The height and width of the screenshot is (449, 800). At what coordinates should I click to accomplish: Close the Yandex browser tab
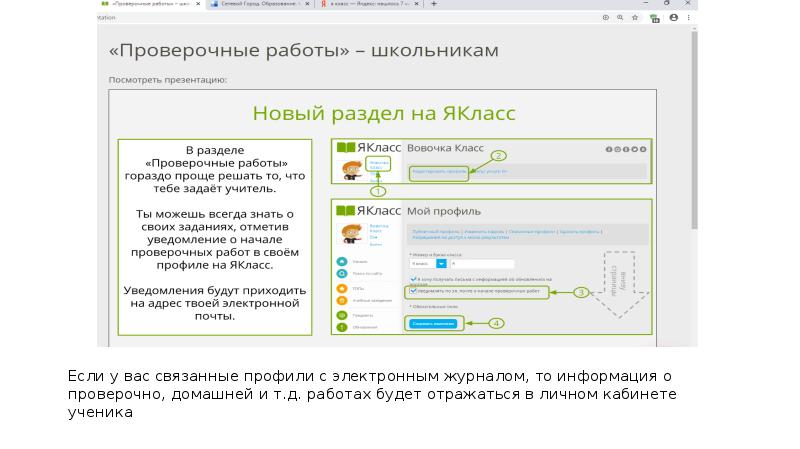(416, 4)
